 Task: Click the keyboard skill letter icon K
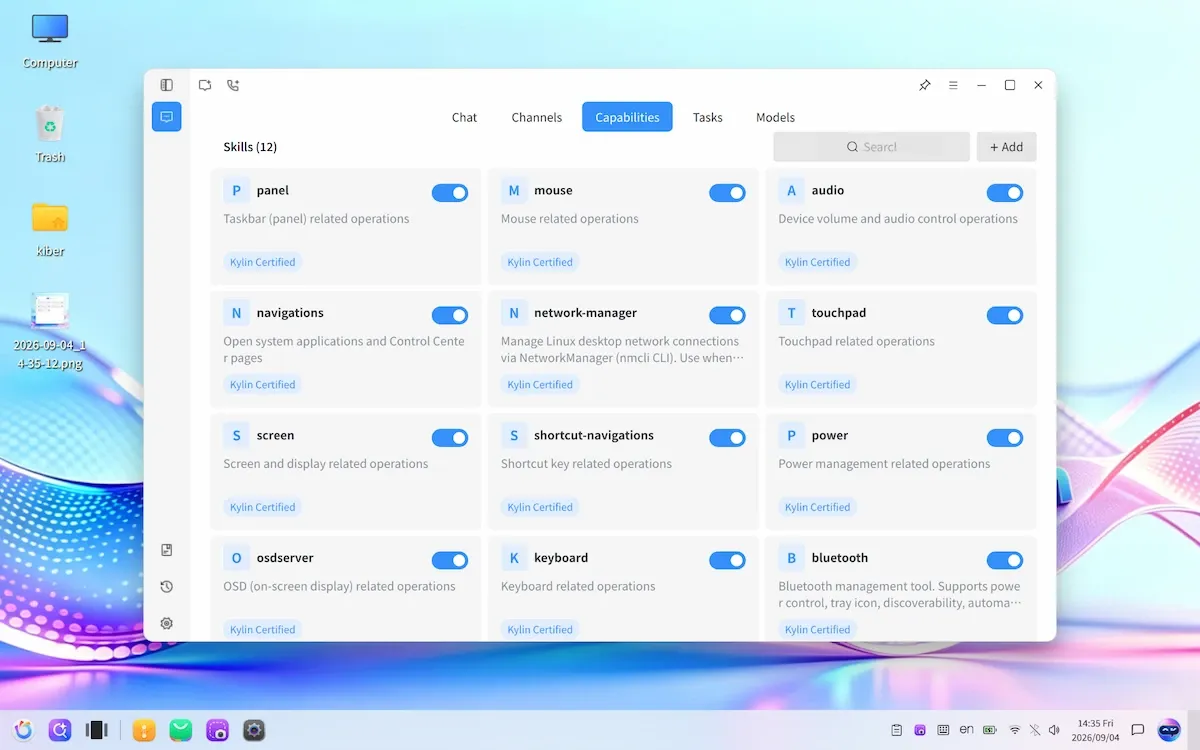point(514,558)
